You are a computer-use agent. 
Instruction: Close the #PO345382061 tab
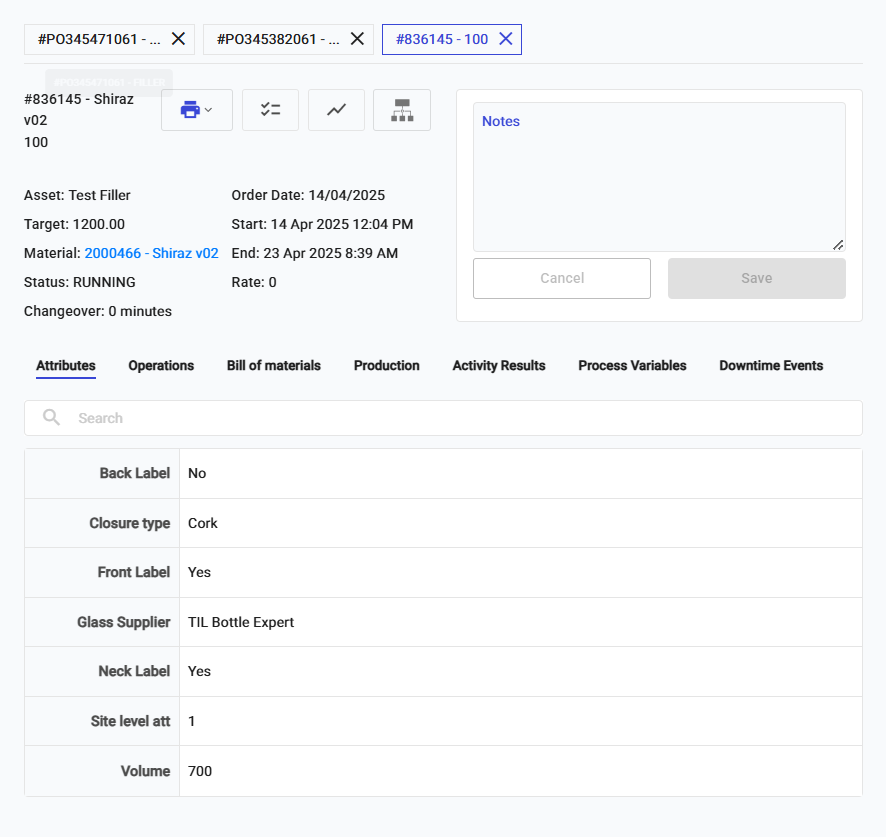point(357,39)
